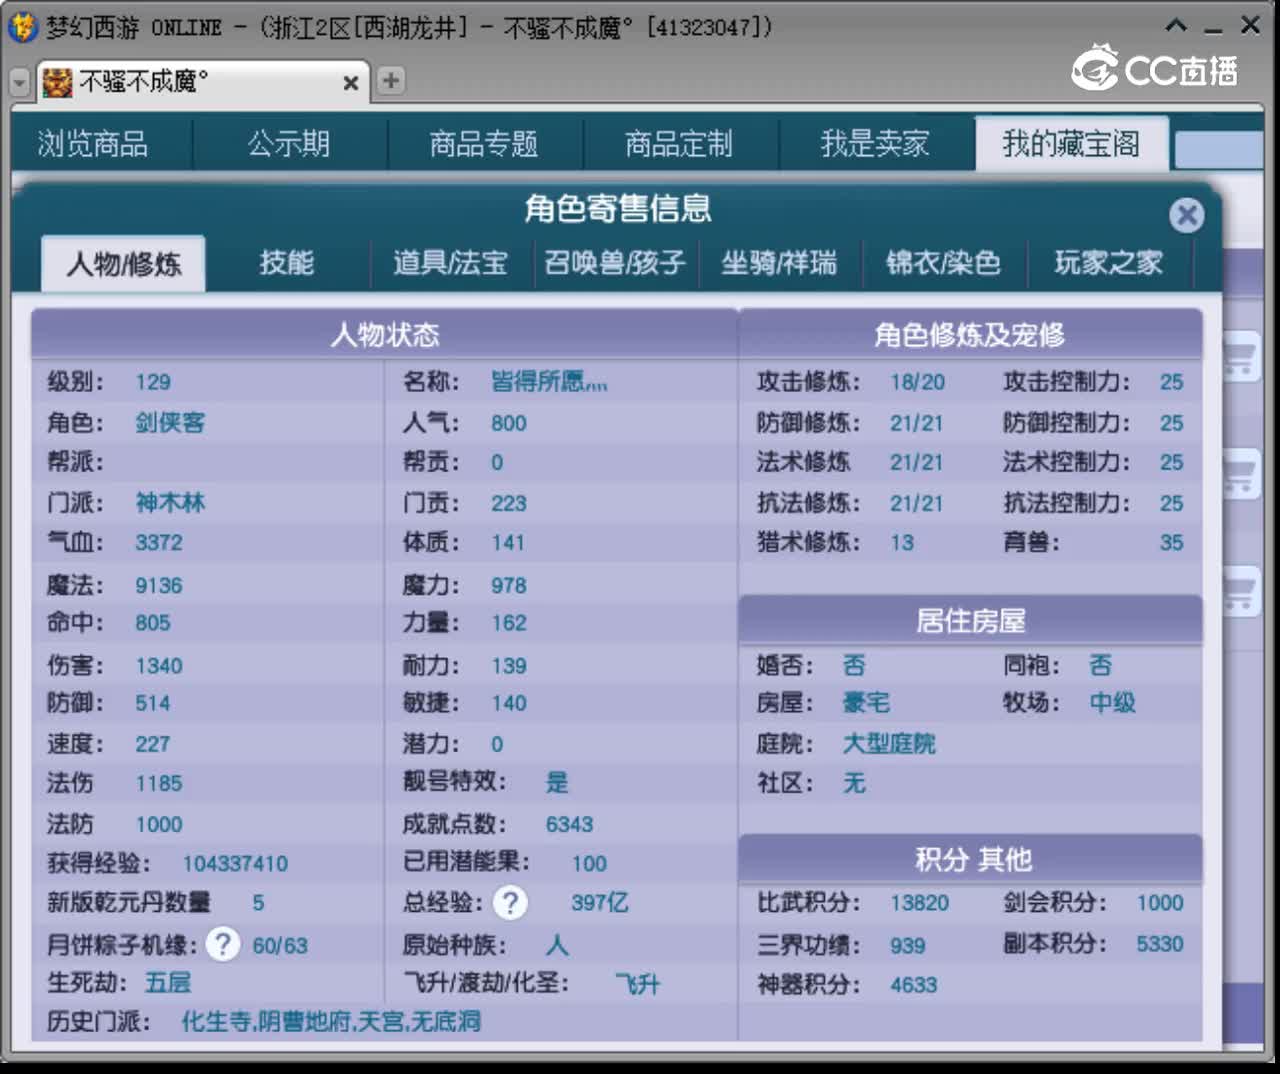The width and height of the screenshot is (1280, 1074).
Task: Click the 积分 其他 section header
Action: 970,859
